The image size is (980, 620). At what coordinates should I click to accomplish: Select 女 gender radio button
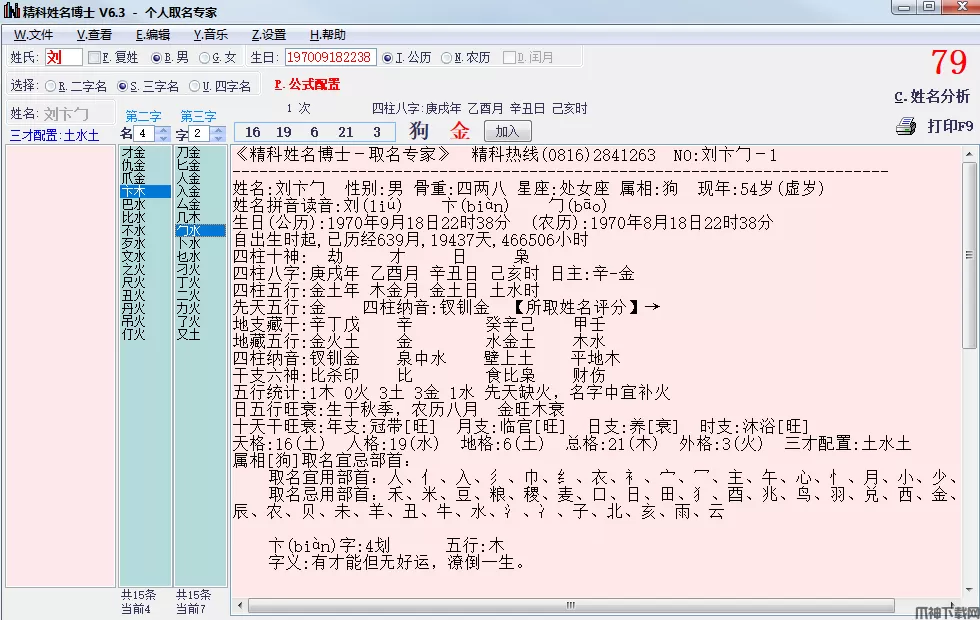point(204,58)
